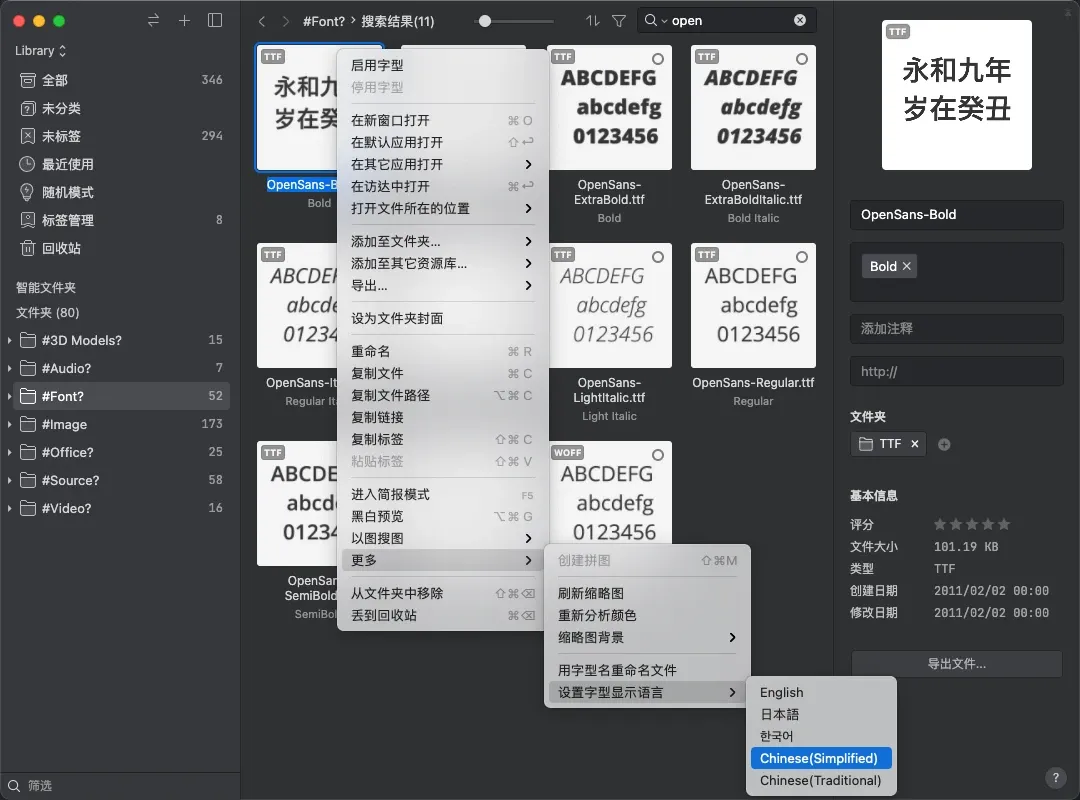Set the star rating to five stars
This screenshot has height=800, width=1080.
click(x=1004, y=524)
